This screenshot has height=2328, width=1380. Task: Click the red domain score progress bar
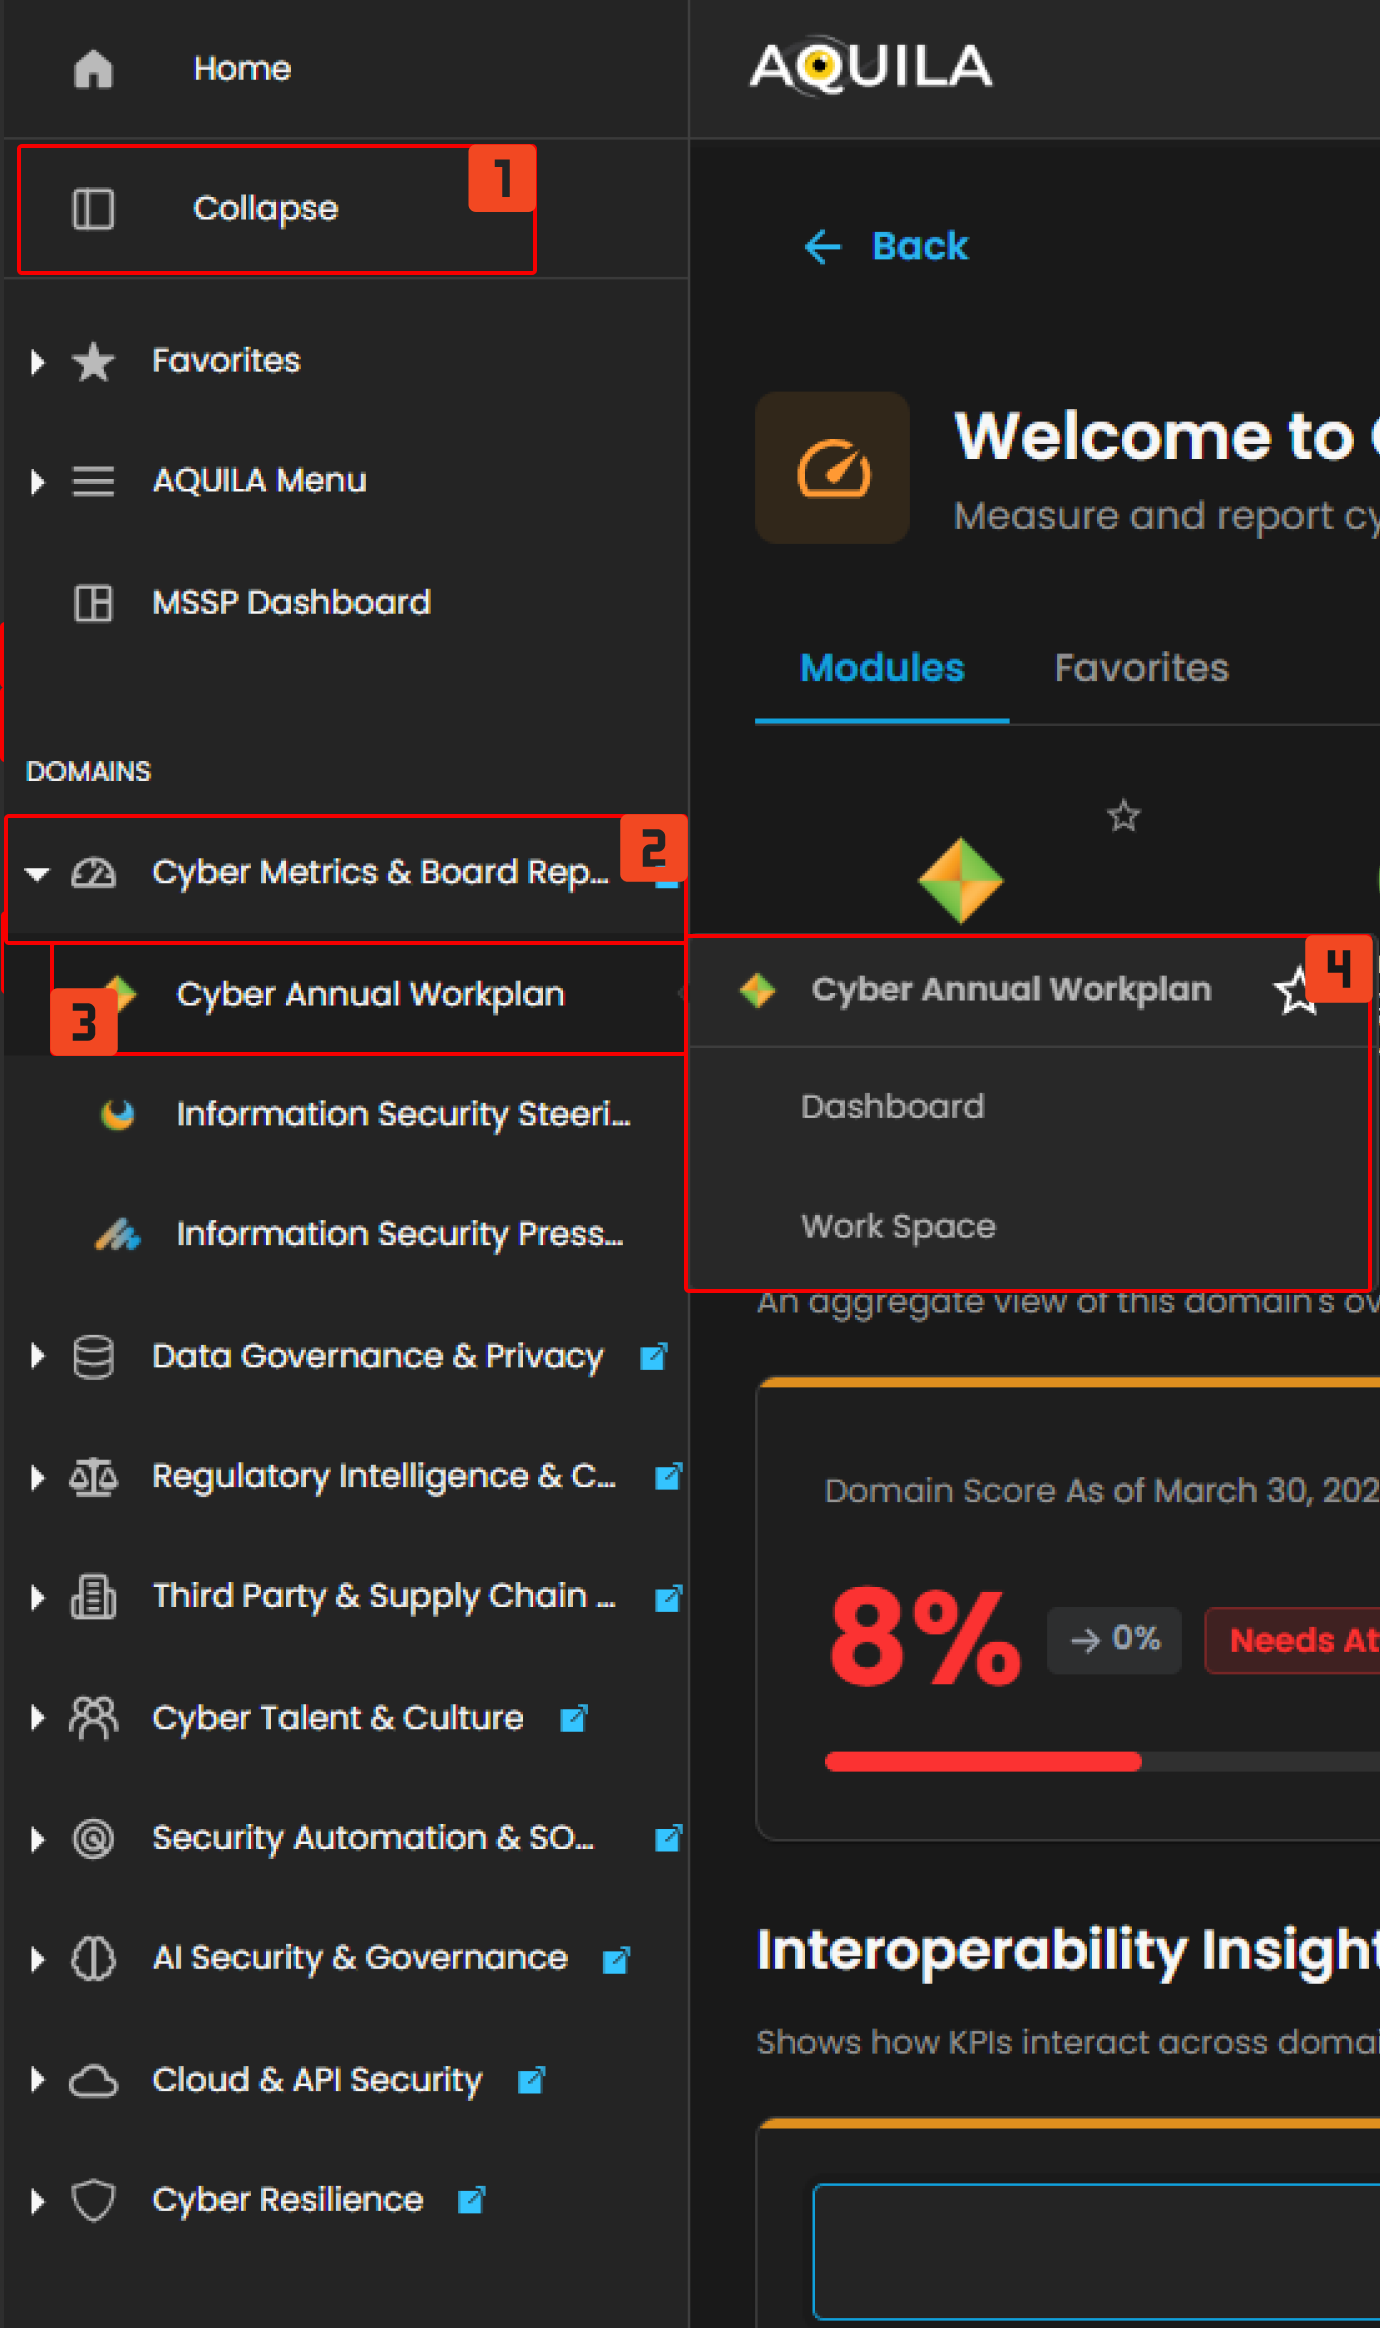pos(983,1761)
